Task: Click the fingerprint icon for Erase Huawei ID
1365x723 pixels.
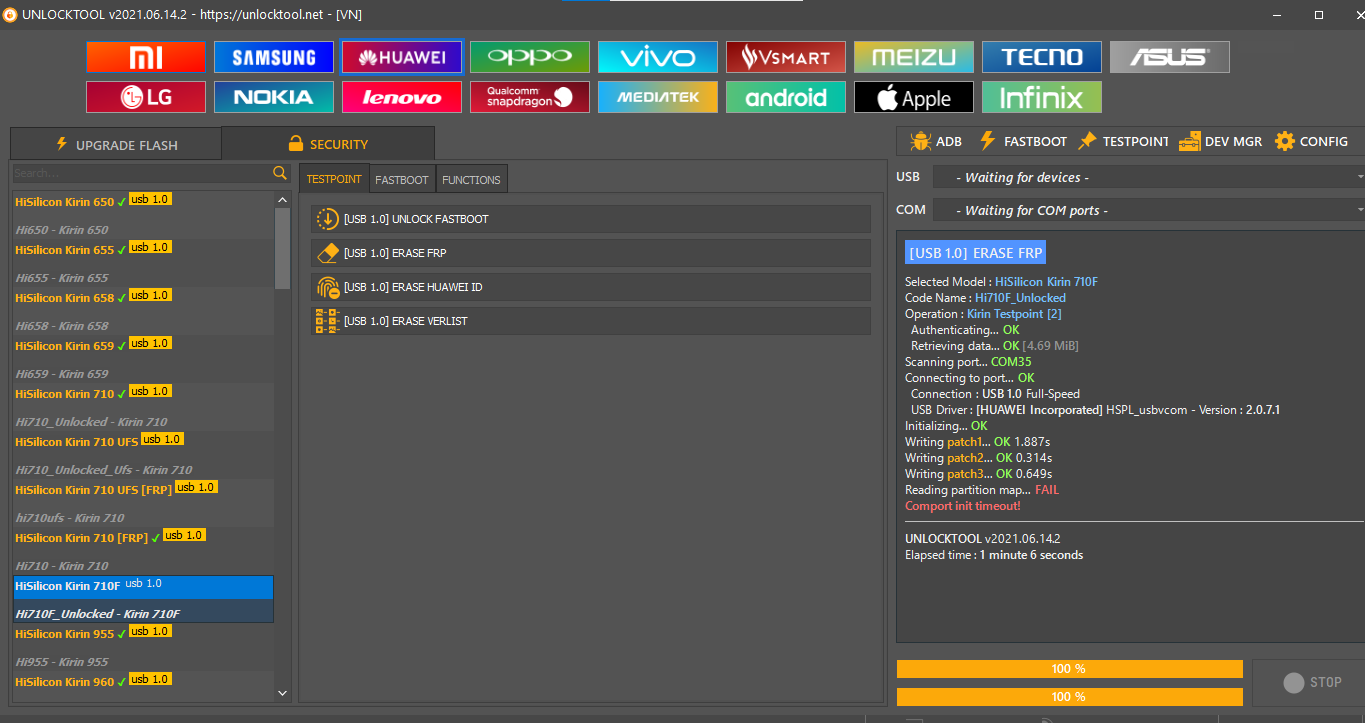Action: (x=327, y=287)
